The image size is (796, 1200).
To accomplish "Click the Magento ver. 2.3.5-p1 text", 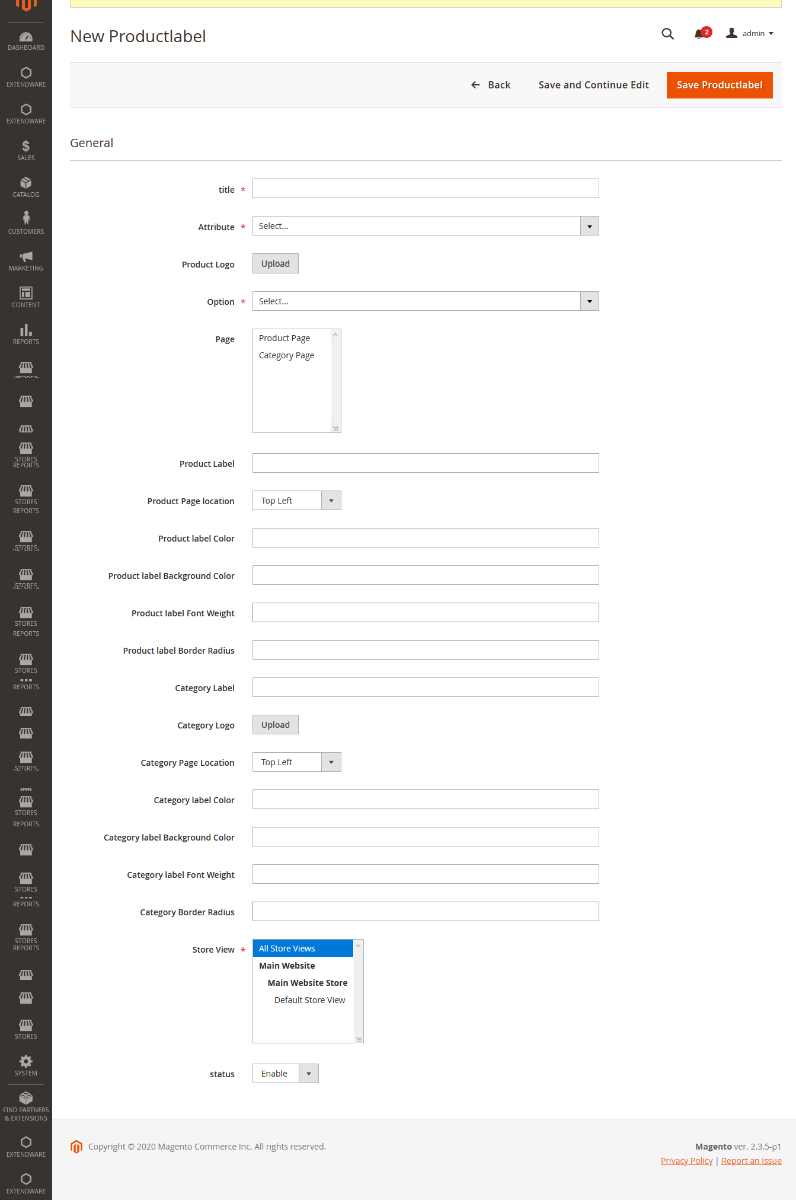I will (738, 1146).
